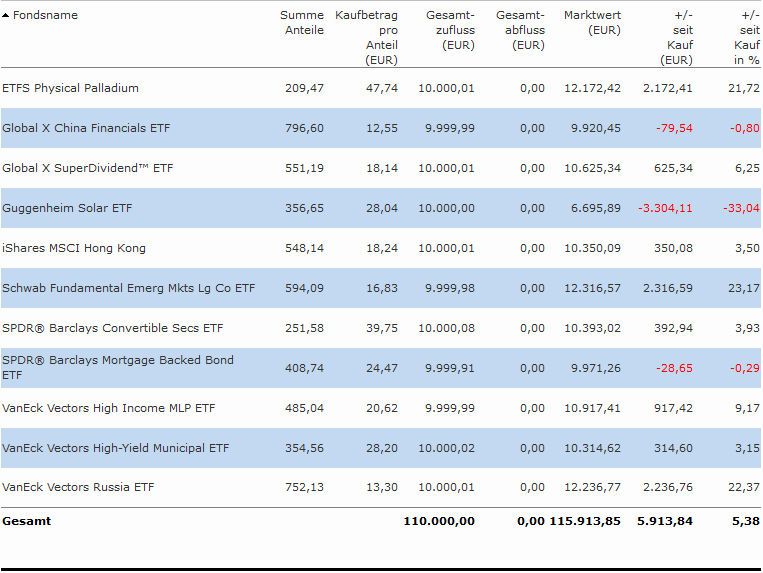
Task: Select Global X China Financials ETF
Action: click(86, 128)
